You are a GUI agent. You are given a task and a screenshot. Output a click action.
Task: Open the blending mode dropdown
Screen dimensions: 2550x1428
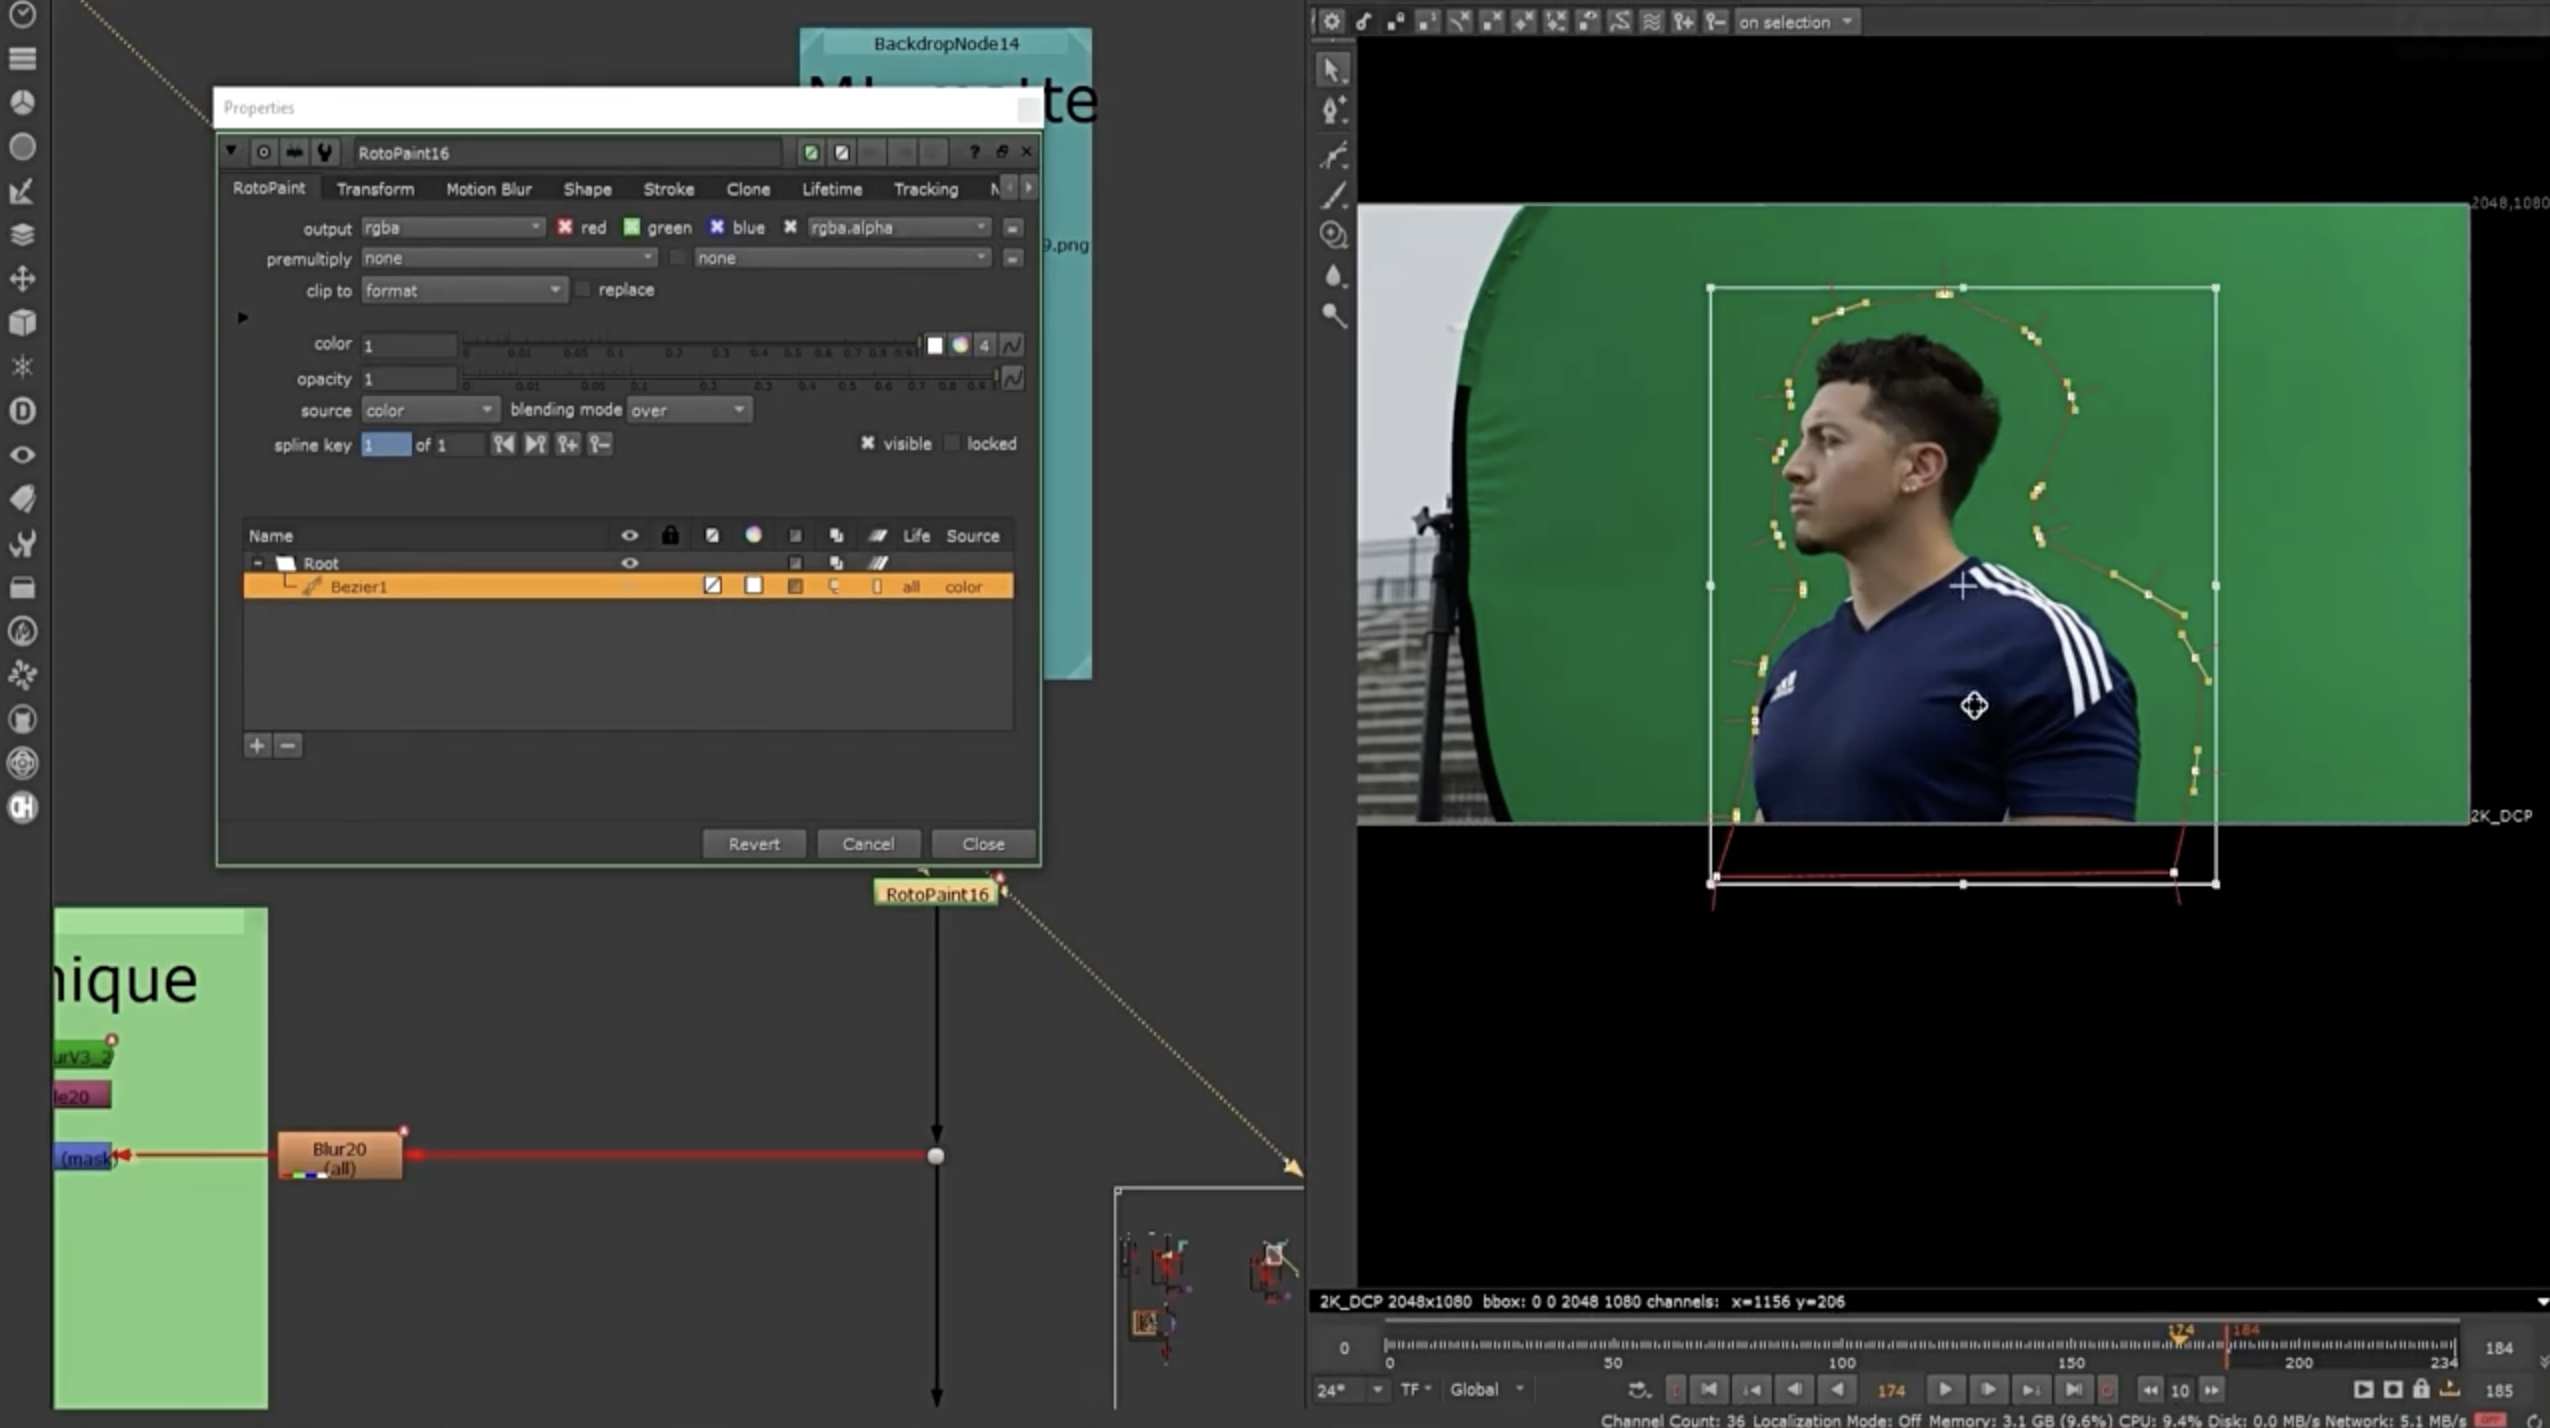point(688,409)
